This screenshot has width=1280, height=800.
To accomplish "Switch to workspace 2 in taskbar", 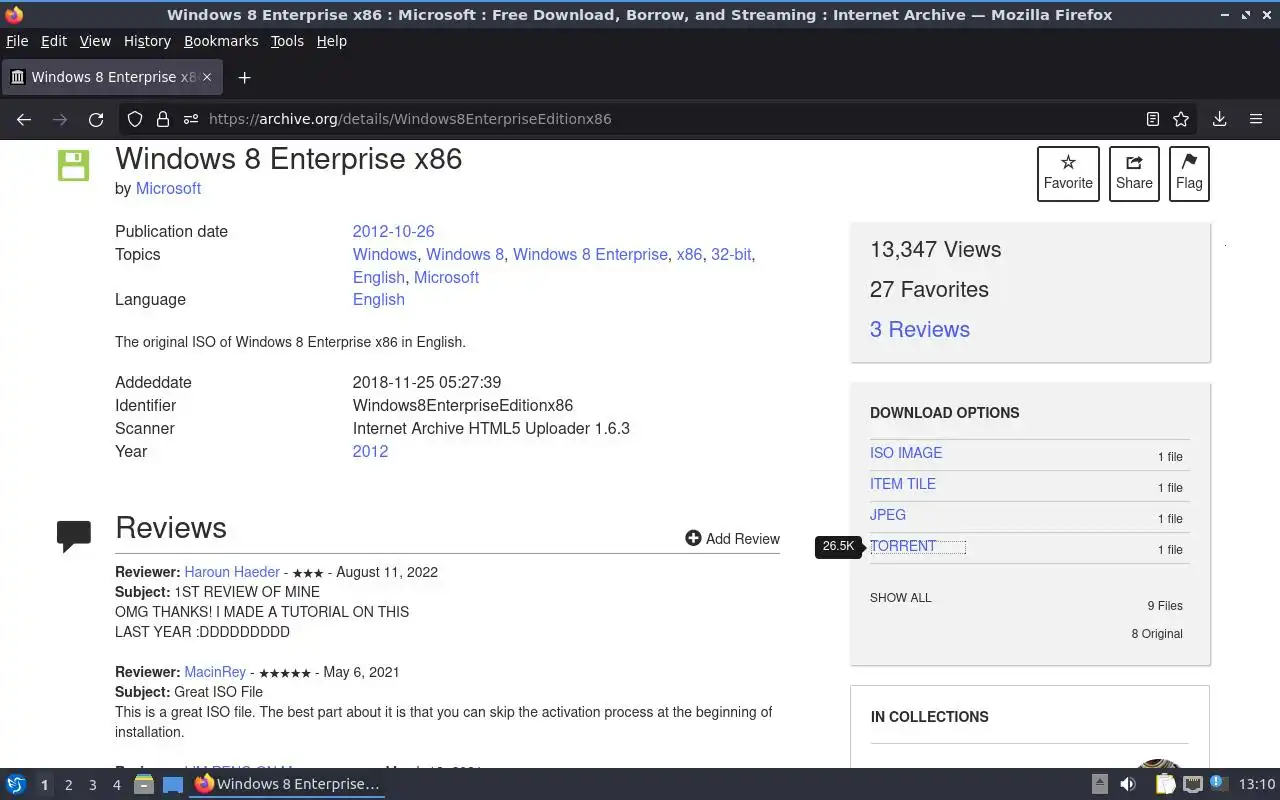I will pyautogui.click(x=68, y=785).
